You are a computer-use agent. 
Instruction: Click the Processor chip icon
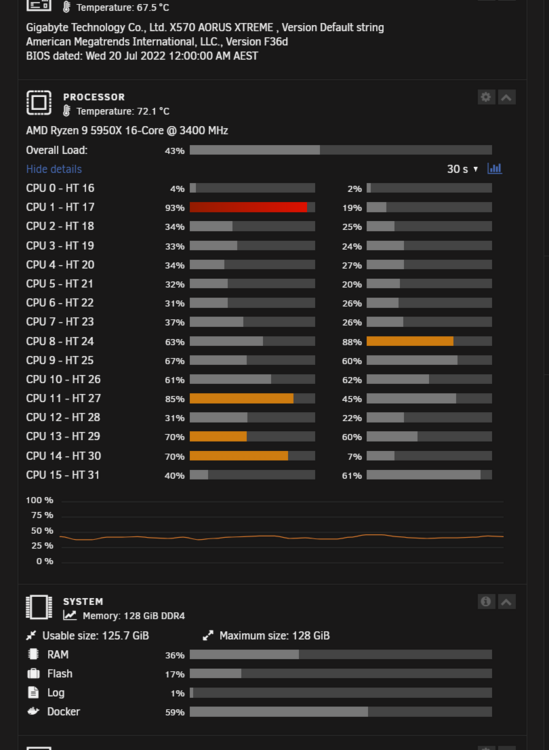[x=39, y=102]
